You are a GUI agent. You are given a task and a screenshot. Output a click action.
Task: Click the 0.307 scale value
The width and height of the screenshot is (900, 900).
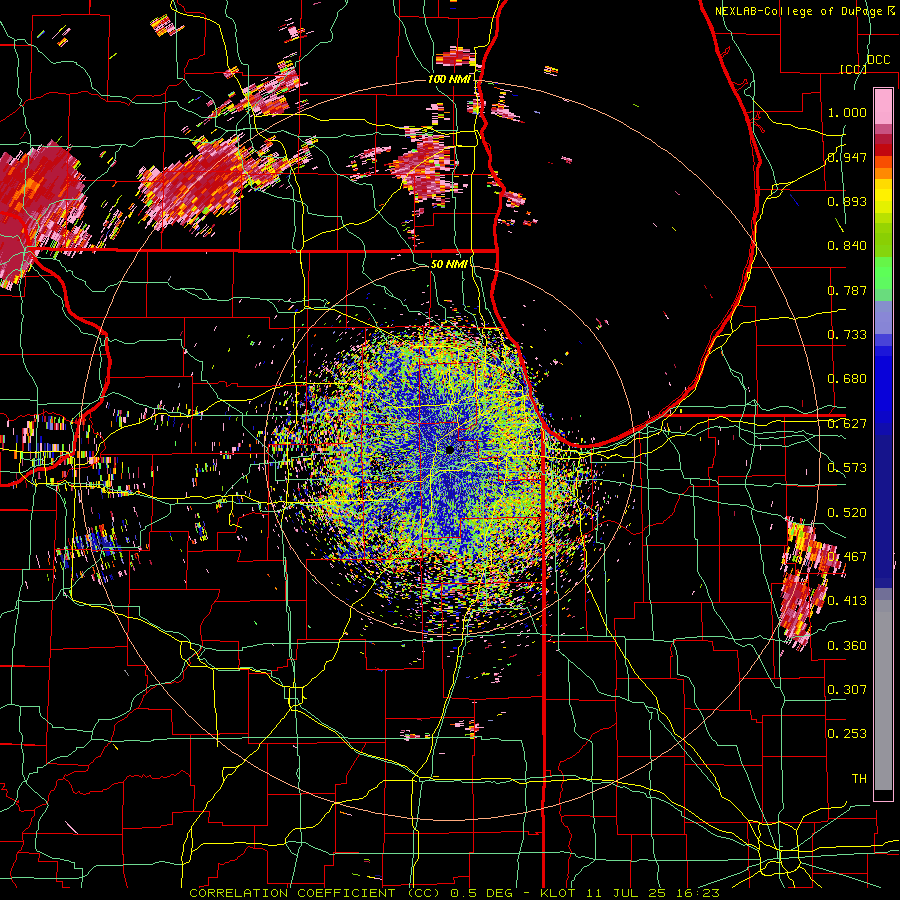tap(847, 690)
